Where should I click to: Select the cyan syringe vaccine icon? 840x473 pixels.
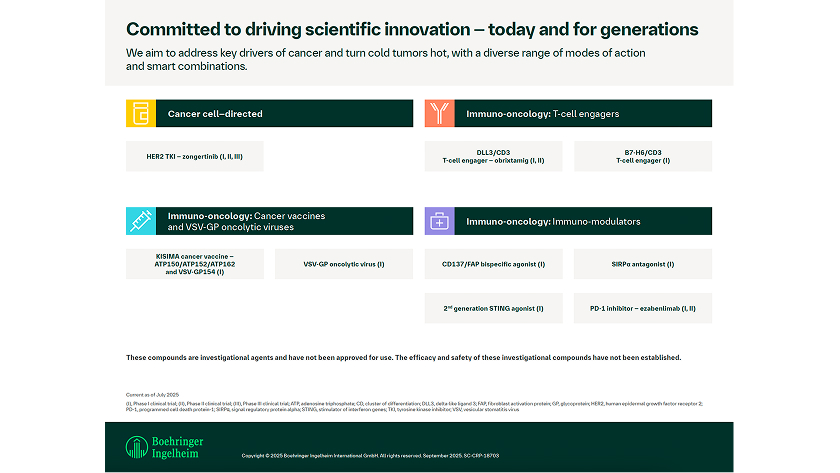[140, 221]
